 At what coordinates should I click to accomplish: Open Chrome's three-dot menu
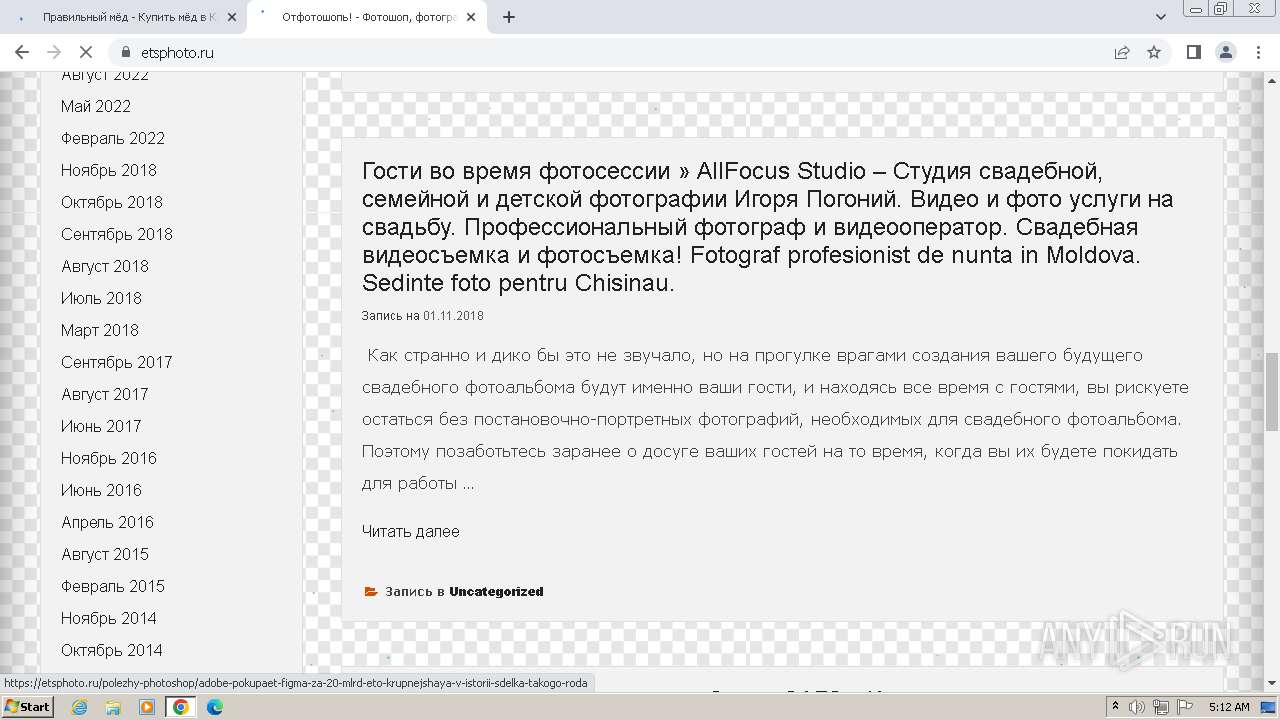(1258, 52)
